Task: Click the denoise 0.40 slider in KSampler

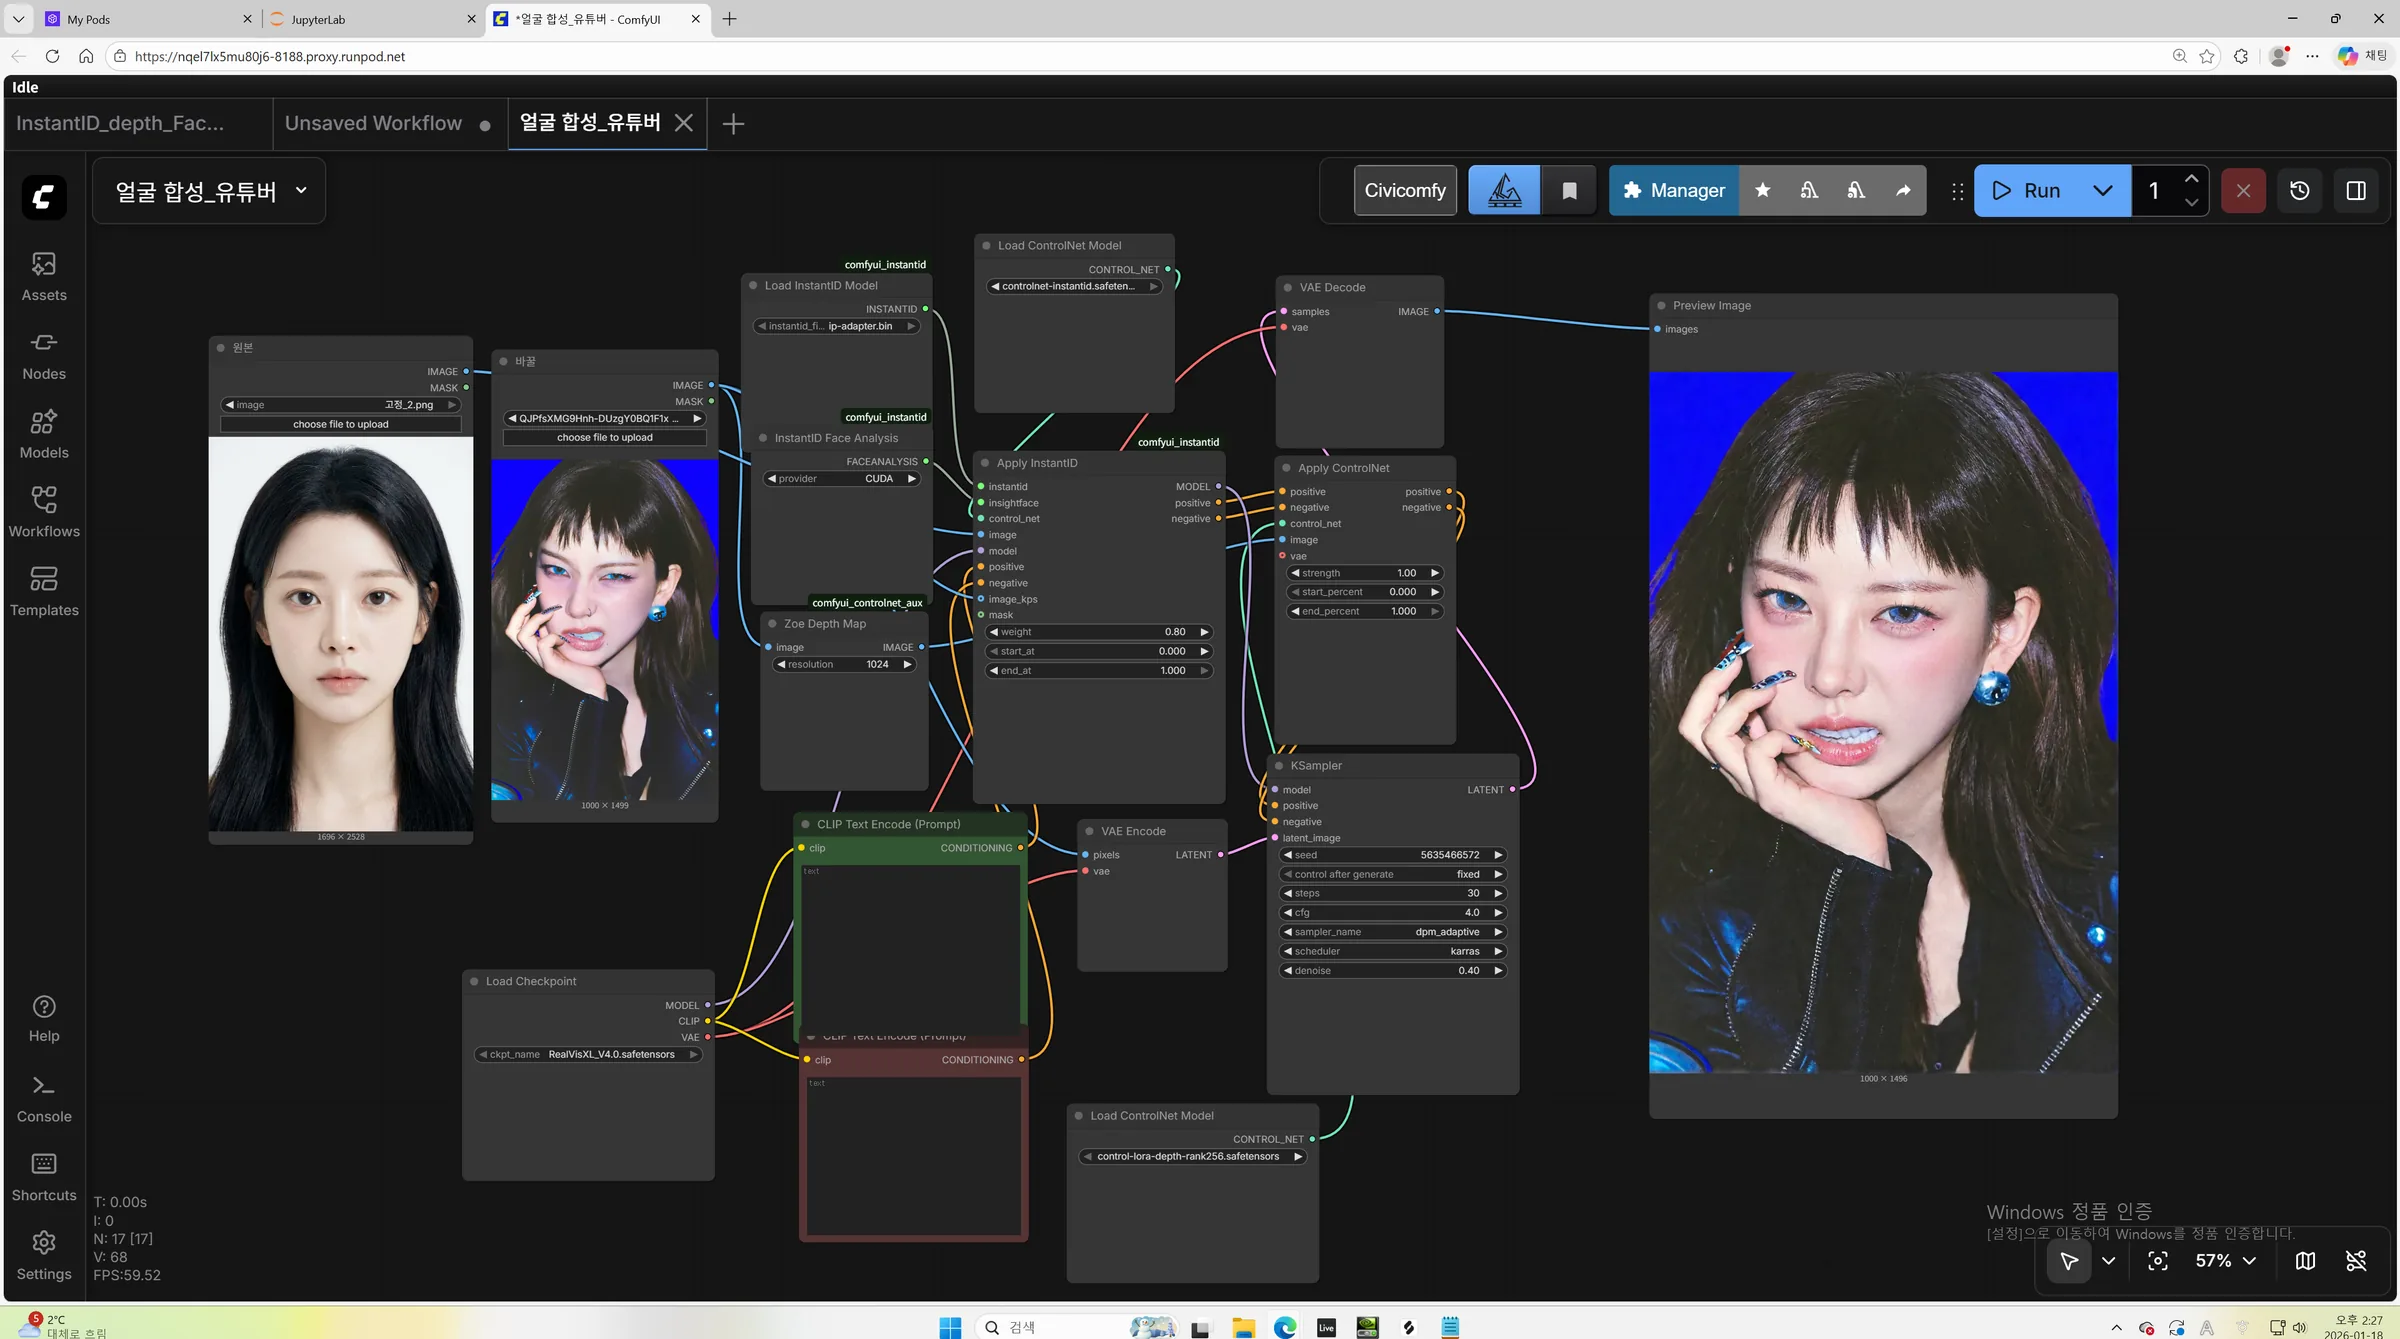Action: tap(1392, 970)
